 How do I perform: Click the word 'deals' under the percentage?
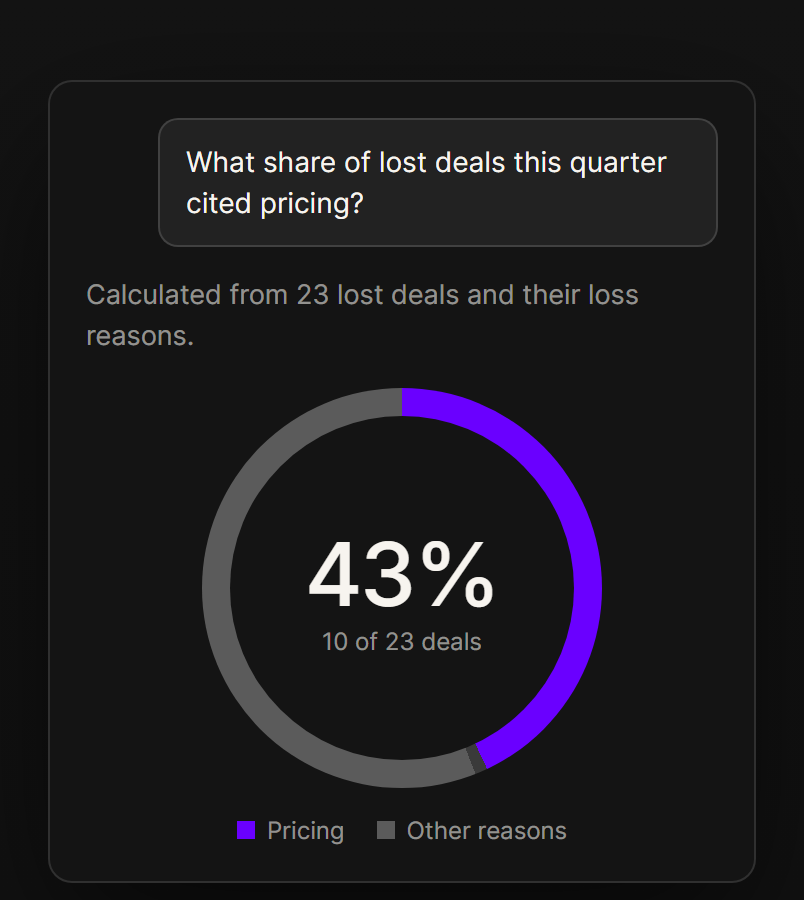[x=452, y=642]
